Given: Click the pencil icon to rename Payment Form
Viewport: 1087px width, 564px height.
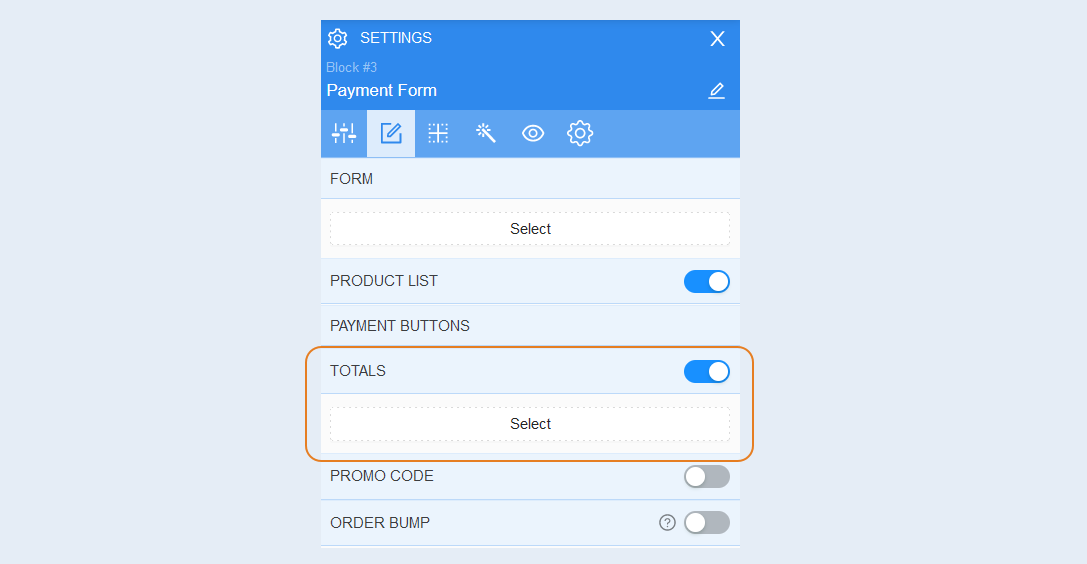Looking at the screenshot, I should point(716,91).
